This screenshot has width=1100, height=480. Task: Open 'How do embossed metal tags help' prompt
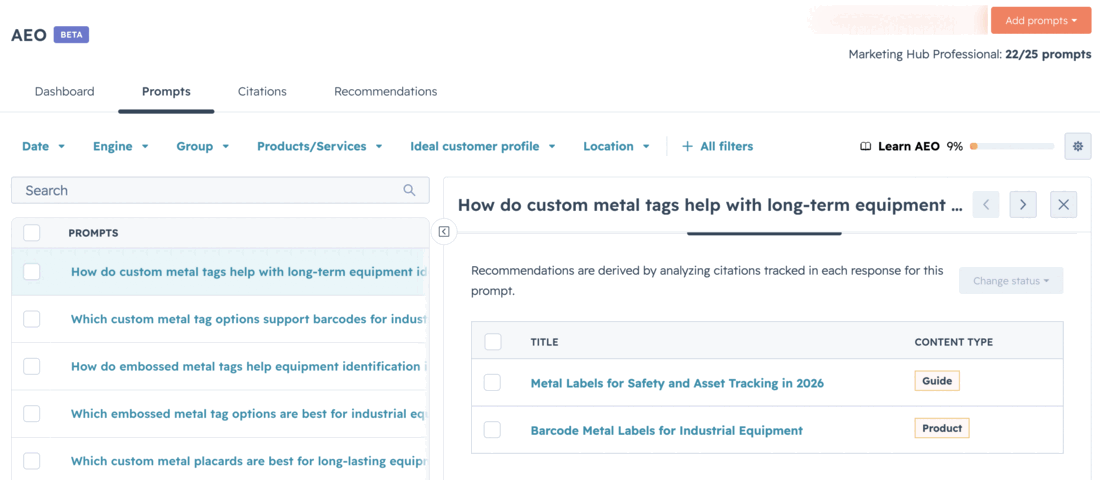[x=249, y=366]
